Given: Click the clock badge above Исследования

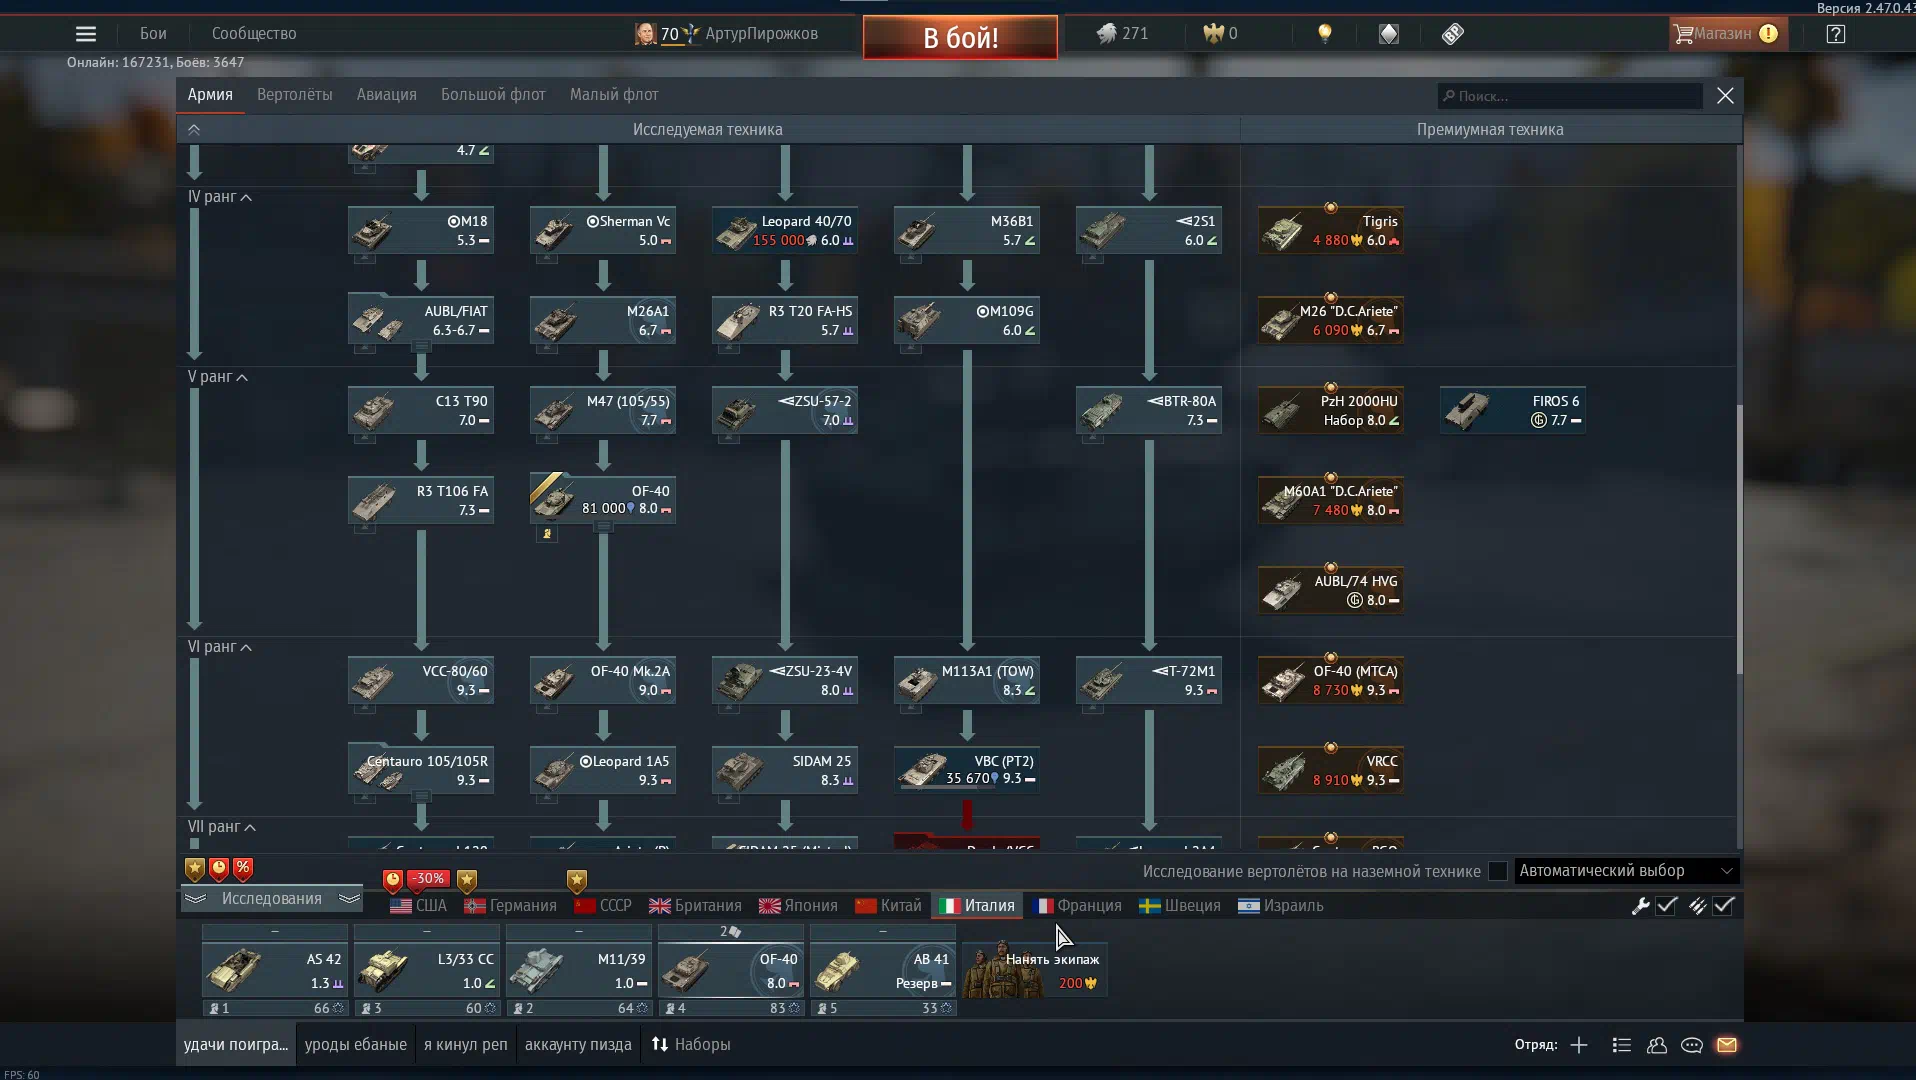Looking at the screenshot, I should (219, 870).
